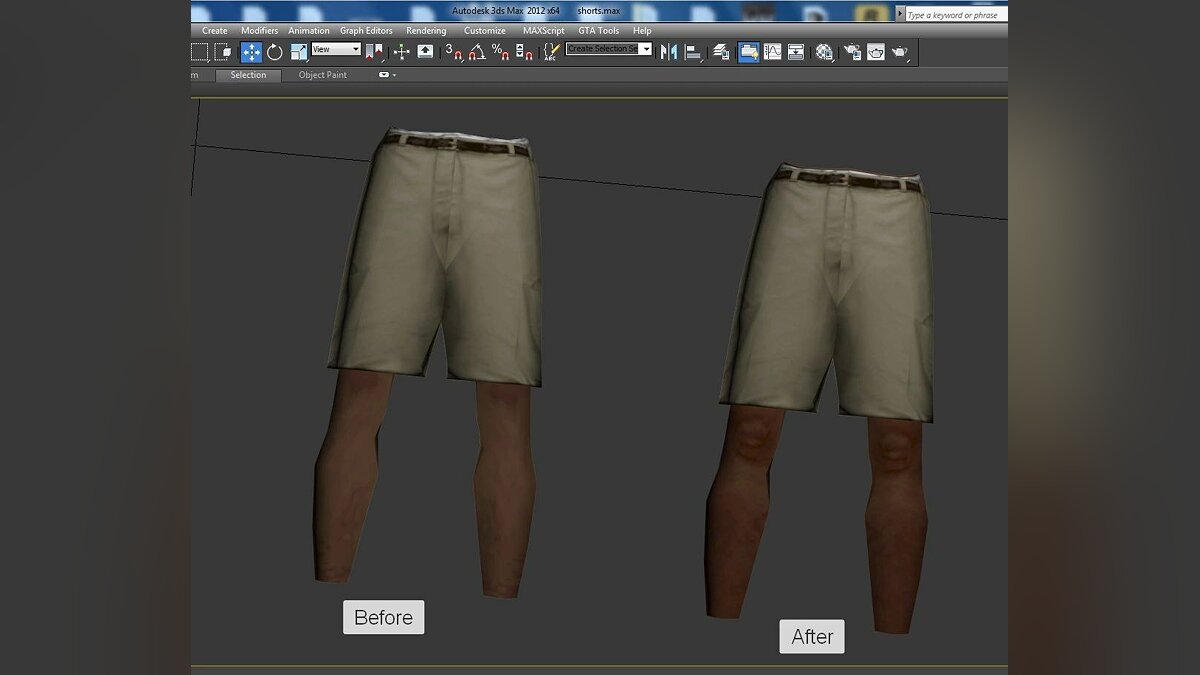Click the keyword search field
Image resolution: width=1200 pixels, height=675 pixels.
[x=955, y=15]
